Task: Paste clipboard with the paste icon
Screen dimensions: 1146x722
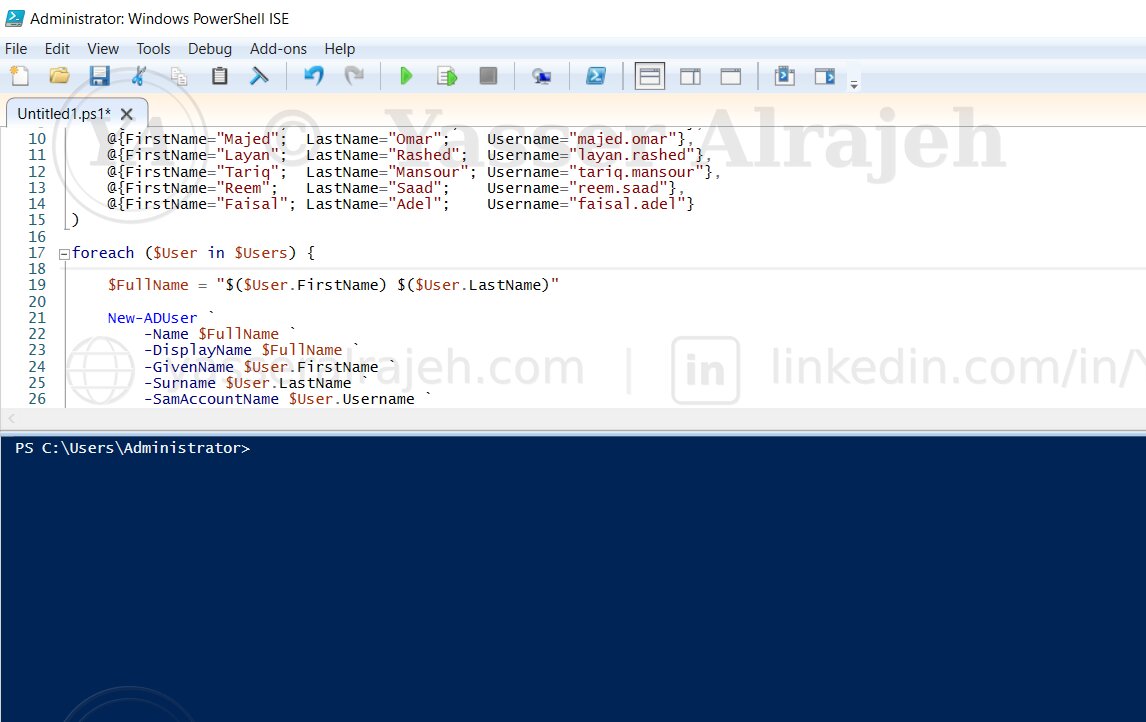Action: click(219, 76)
